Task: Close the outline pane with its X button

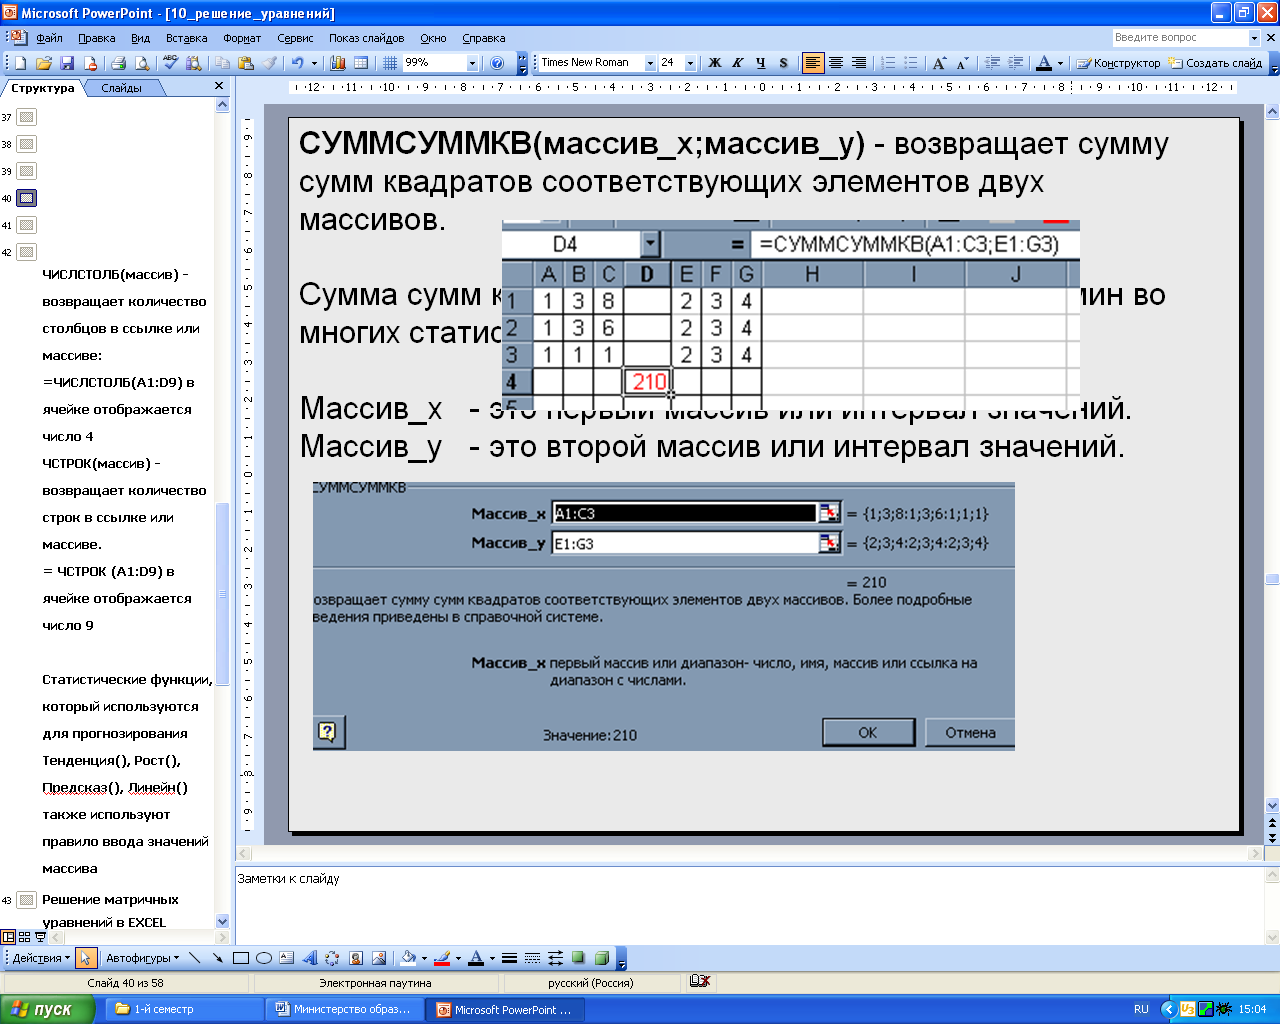Action: 219,87
